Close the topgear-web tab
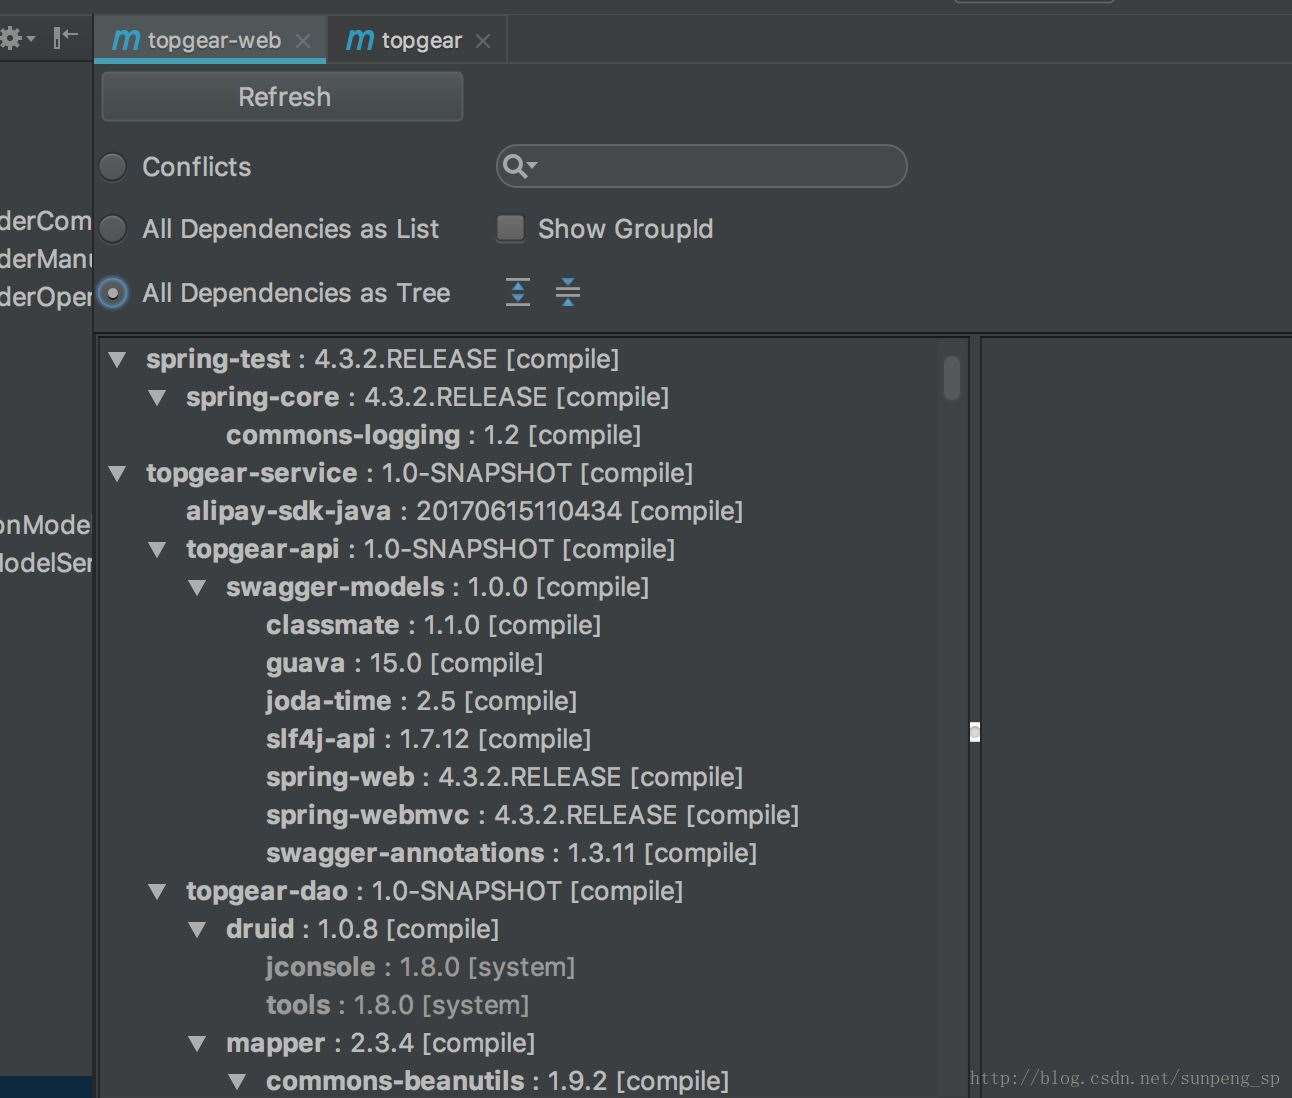This screenshot has height=1098, width=1292. 303,41
